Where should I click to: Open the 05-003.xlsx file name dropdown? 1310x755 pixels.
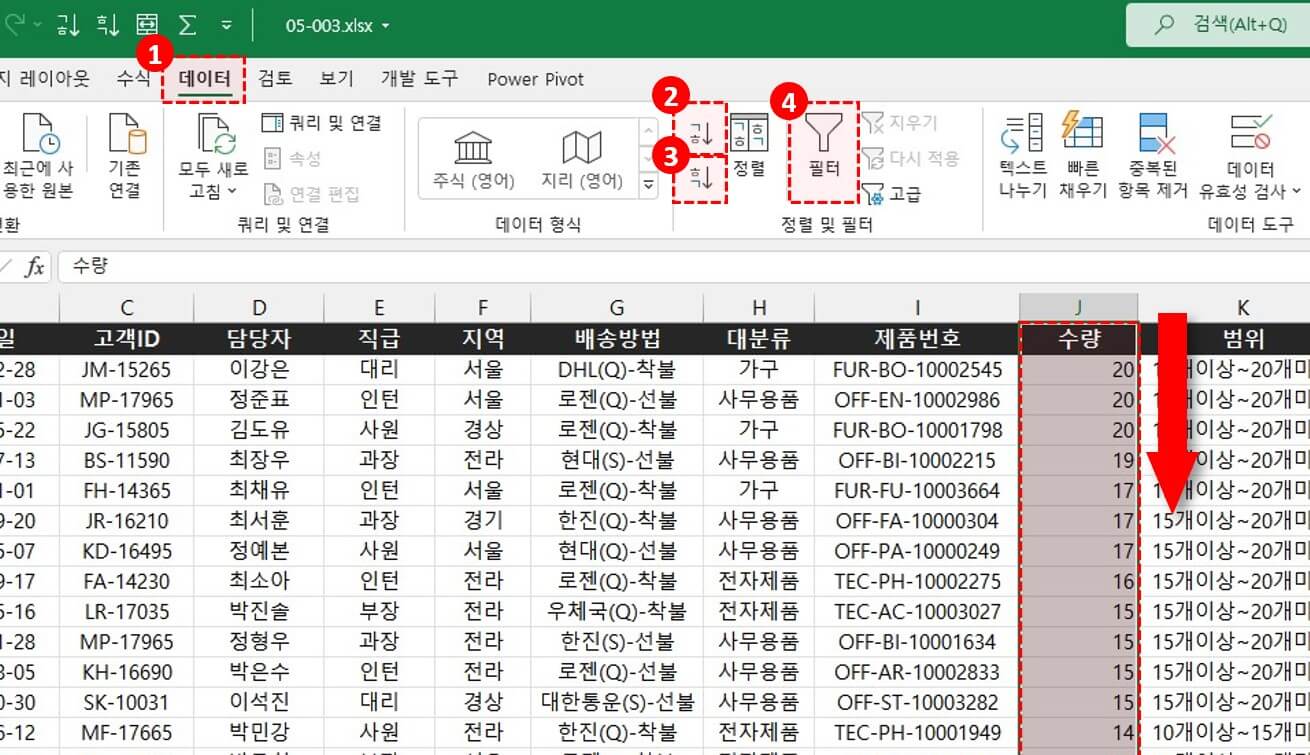point(385,25)
